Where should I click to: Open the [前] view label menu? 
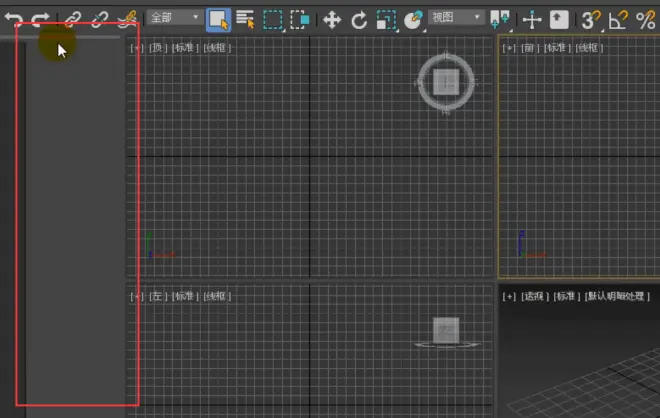click(x=530, y=48)
